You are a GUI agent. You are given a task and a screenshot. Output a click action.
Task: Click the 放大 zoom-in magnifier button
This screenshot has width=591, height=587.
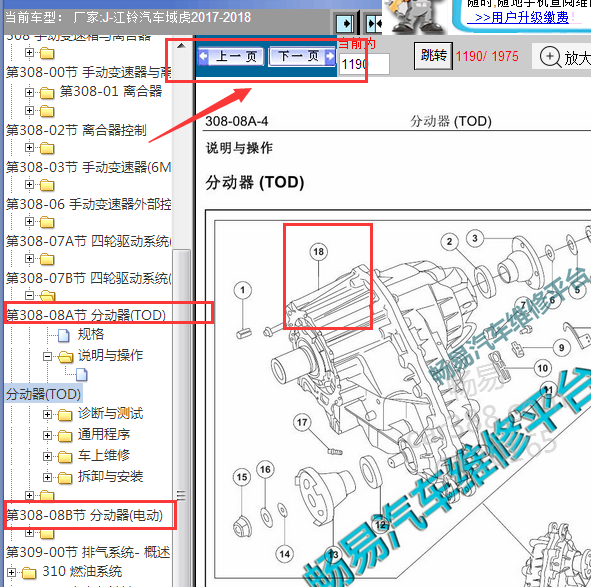[563, 57]
